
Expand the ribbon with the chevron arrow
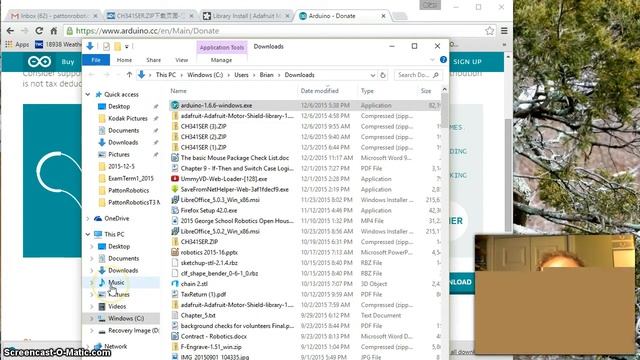click(x=433, y=60)
